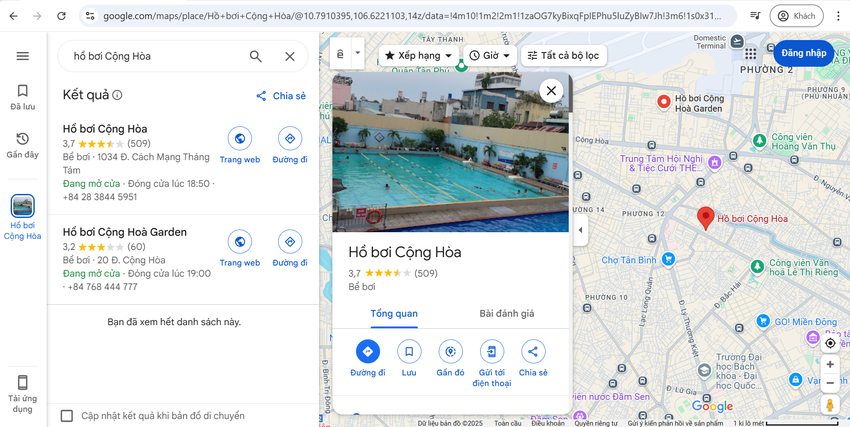The height and width of the screenshot is (427, 850).
Task: Clear the search box with X
Action: tap(290, 56)
